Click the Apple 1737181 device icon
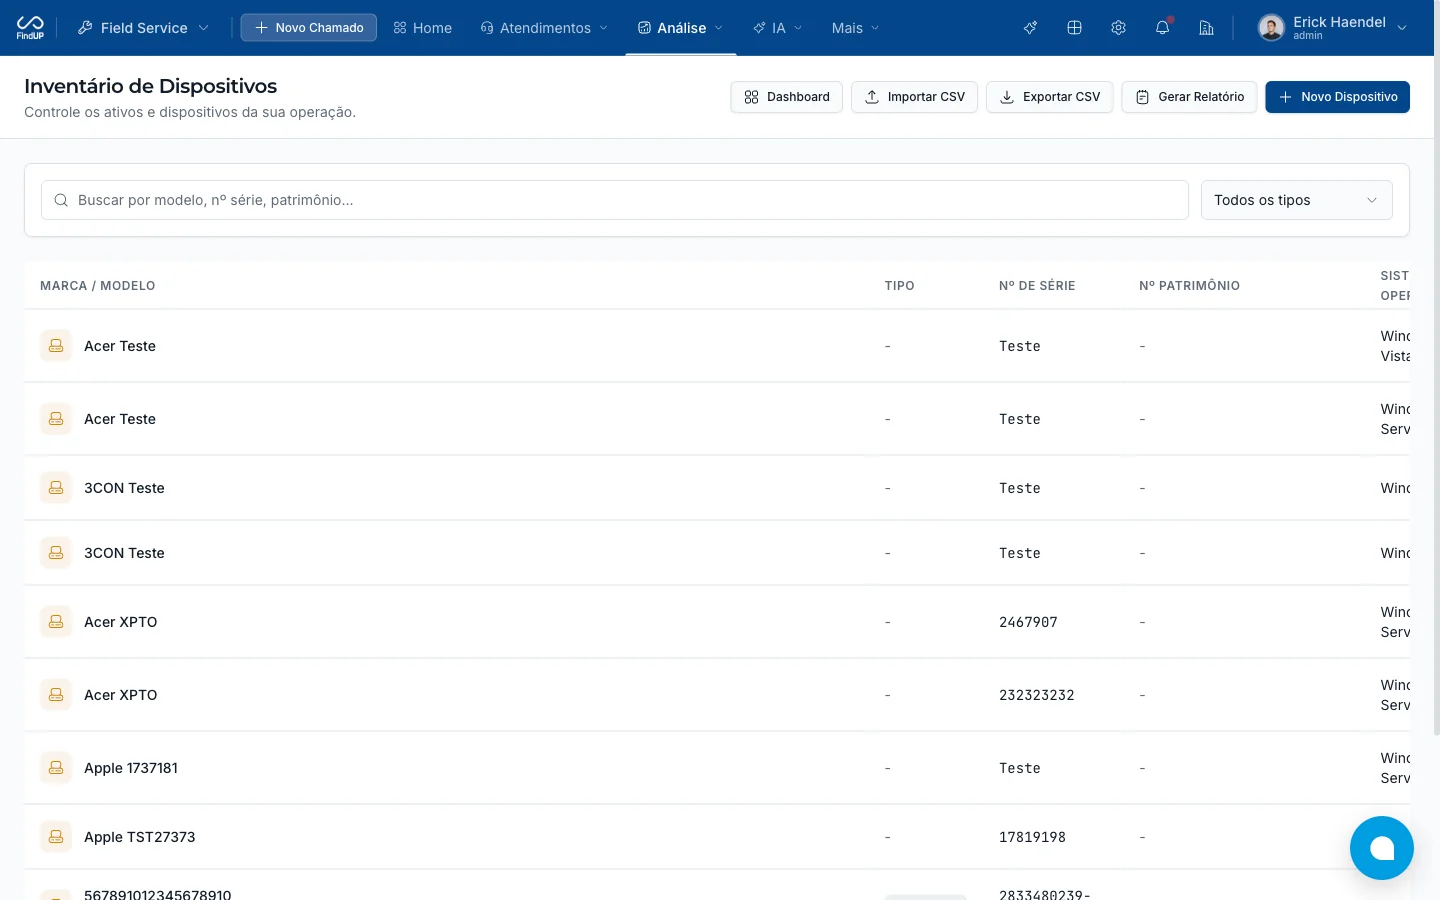The image size is (1440, 900). [56, 768]
